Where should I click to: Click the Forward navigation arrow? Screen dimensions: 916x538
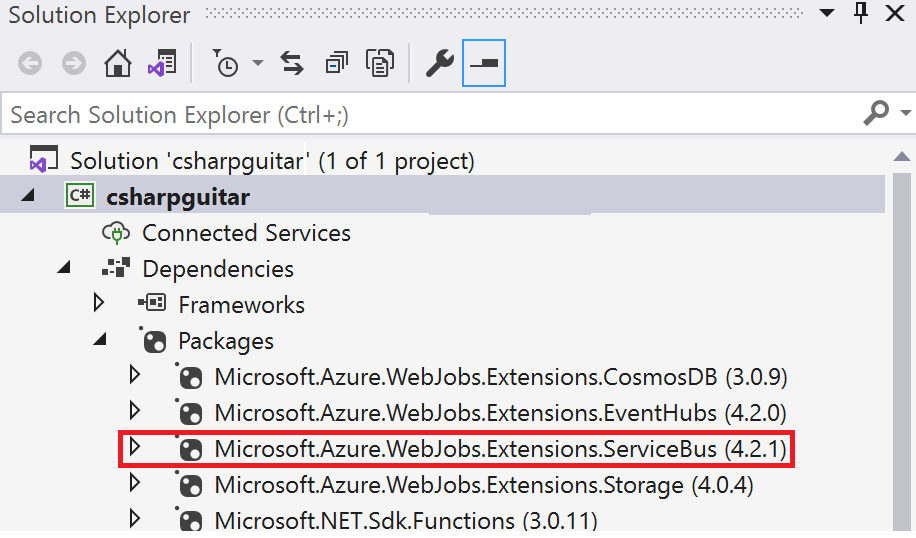click(74, 63)
